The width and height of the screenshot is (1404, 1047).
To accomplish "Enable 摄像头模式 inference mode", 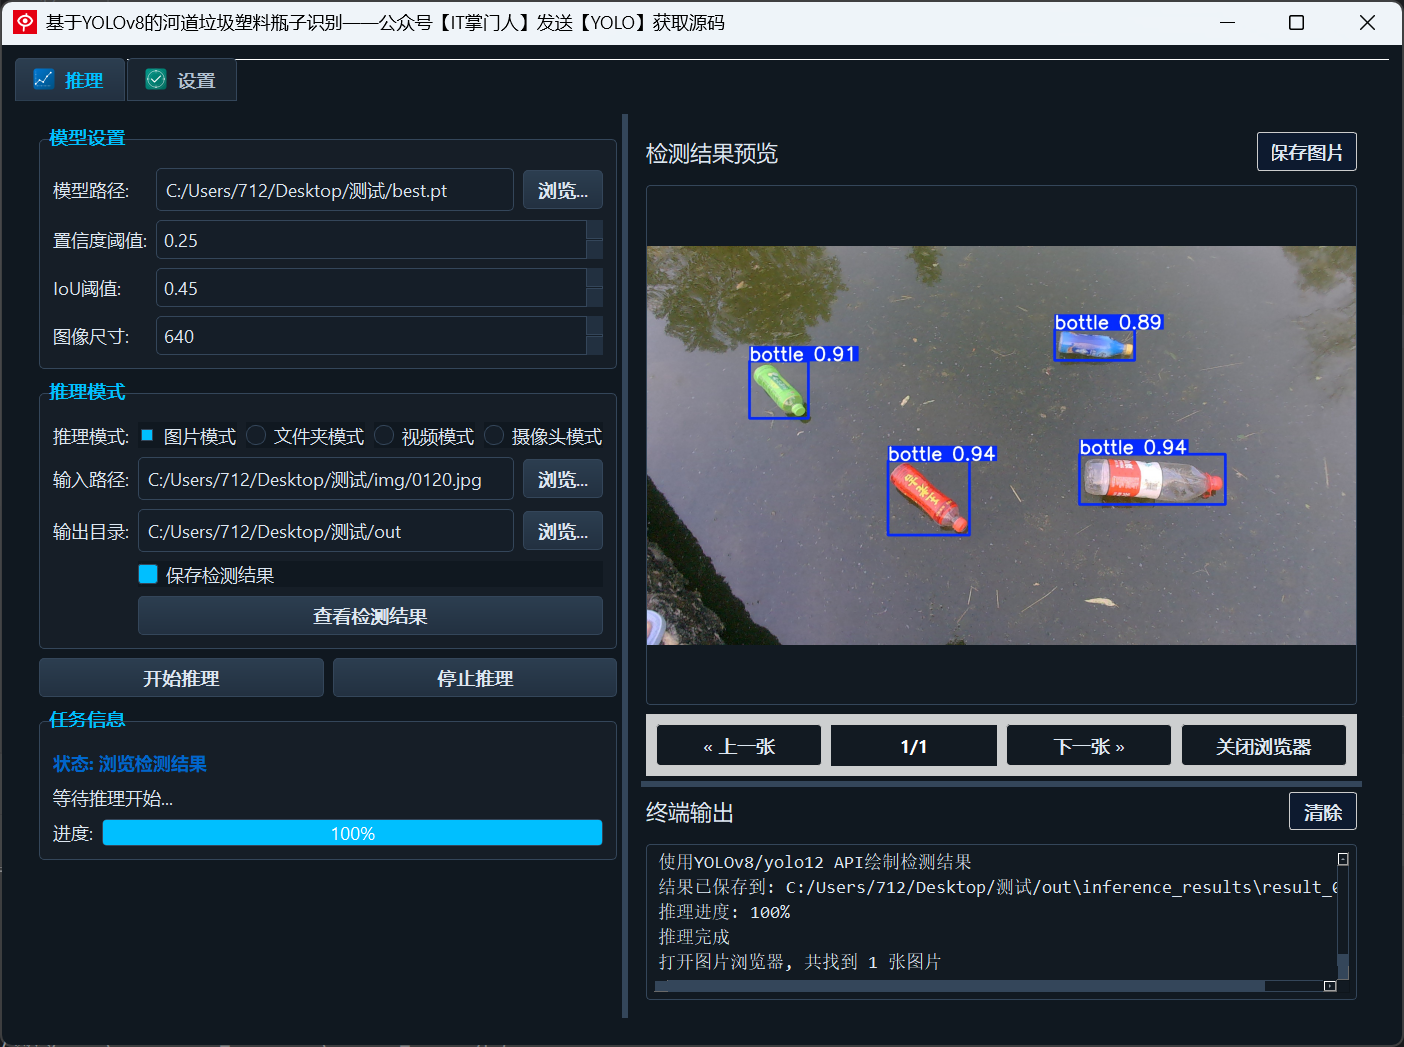I will [x=493, y=435].
